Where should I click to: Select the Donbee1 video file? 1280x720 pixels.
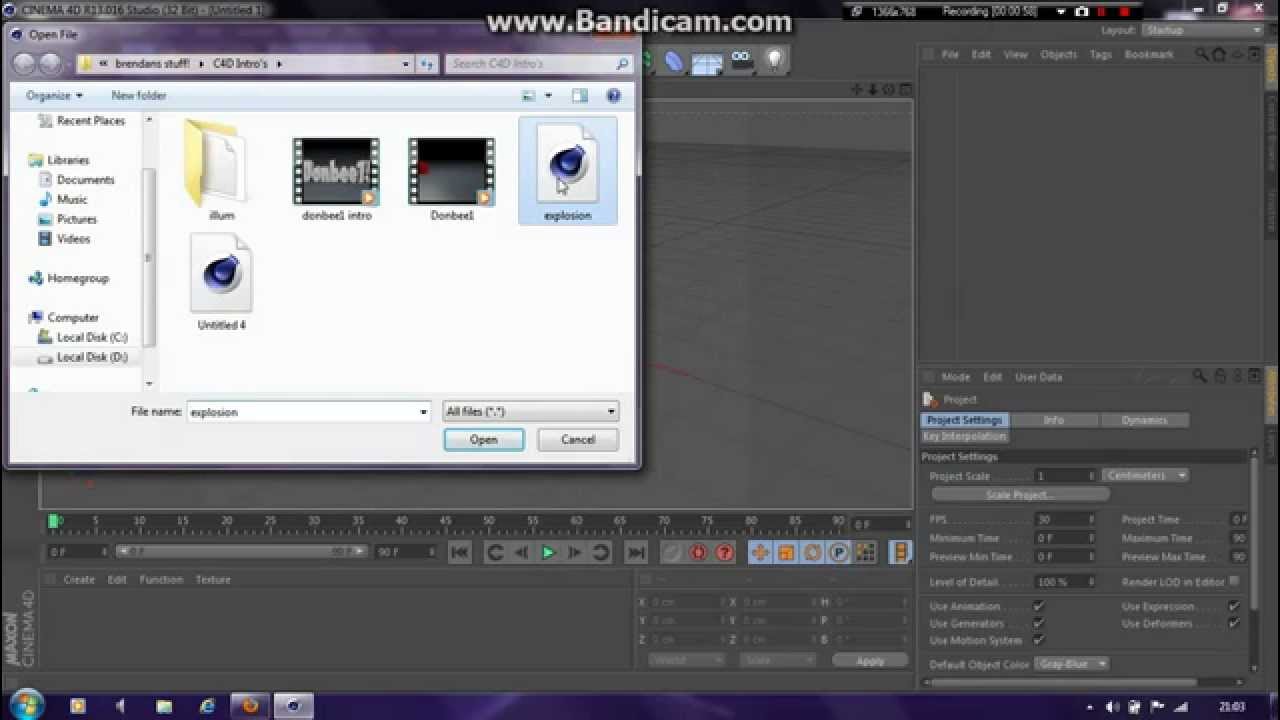click(x=452, y=179)
